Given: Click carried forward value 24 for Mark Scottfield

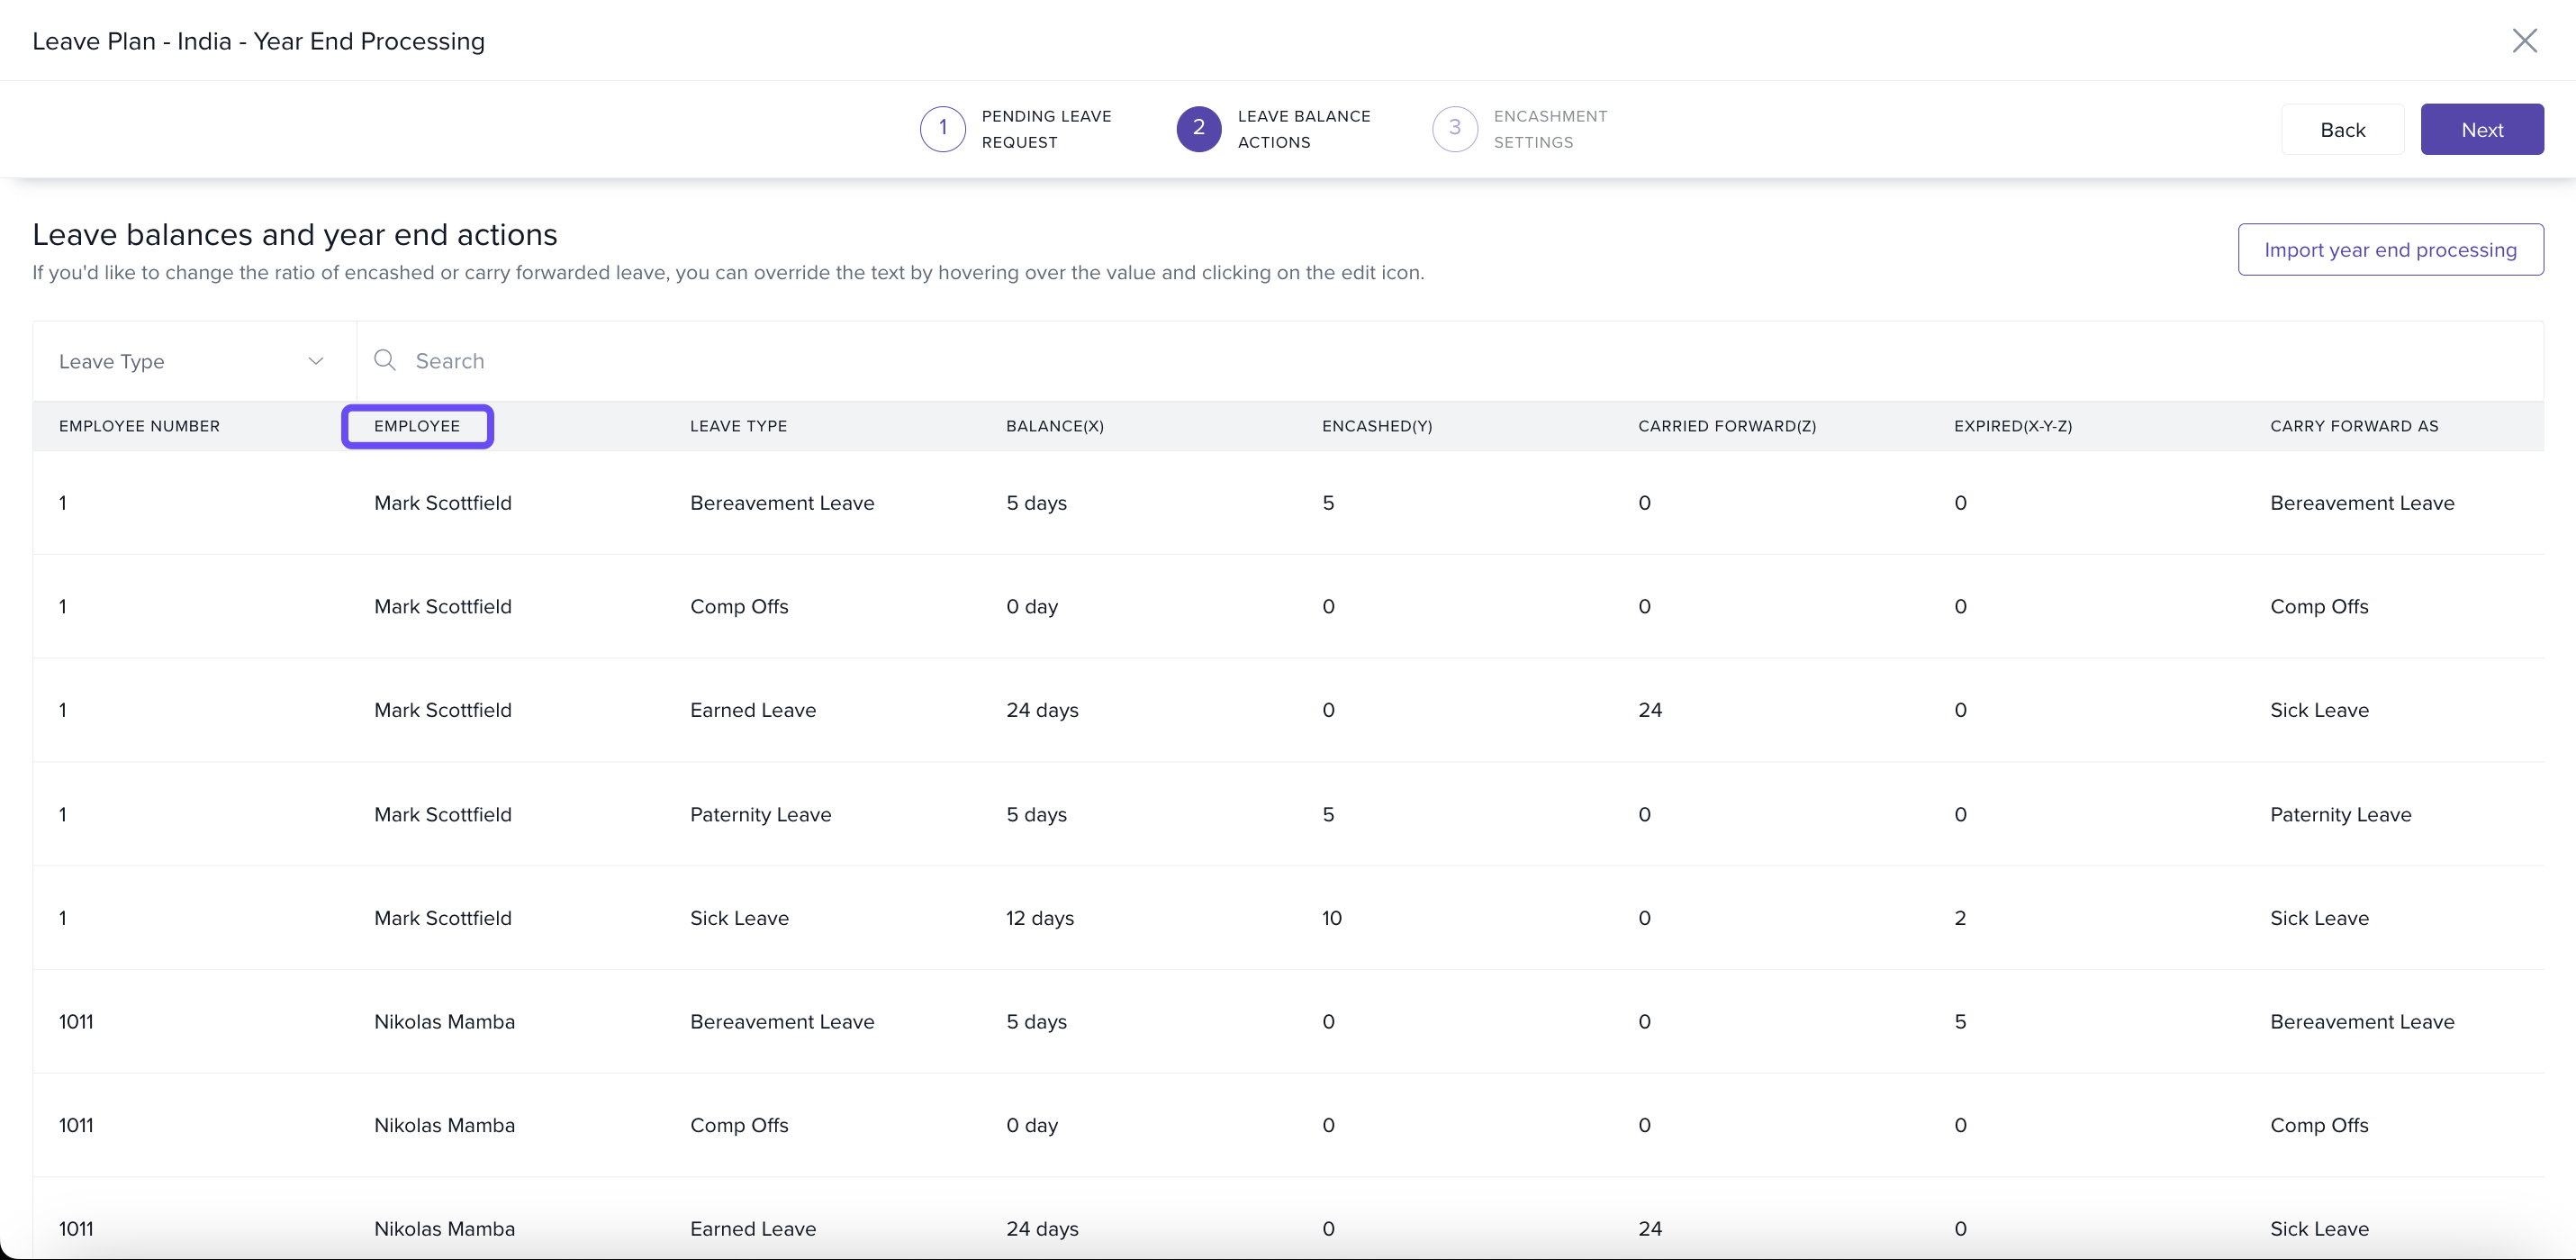Looking at the screenshot, I should [x=1650, y=710].
